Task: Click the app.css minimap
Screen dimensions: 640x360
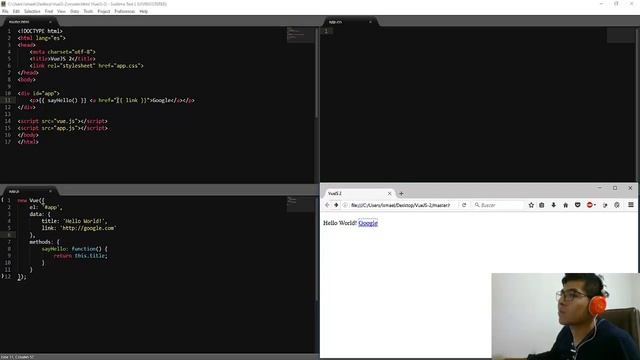Action: point(620,35)
